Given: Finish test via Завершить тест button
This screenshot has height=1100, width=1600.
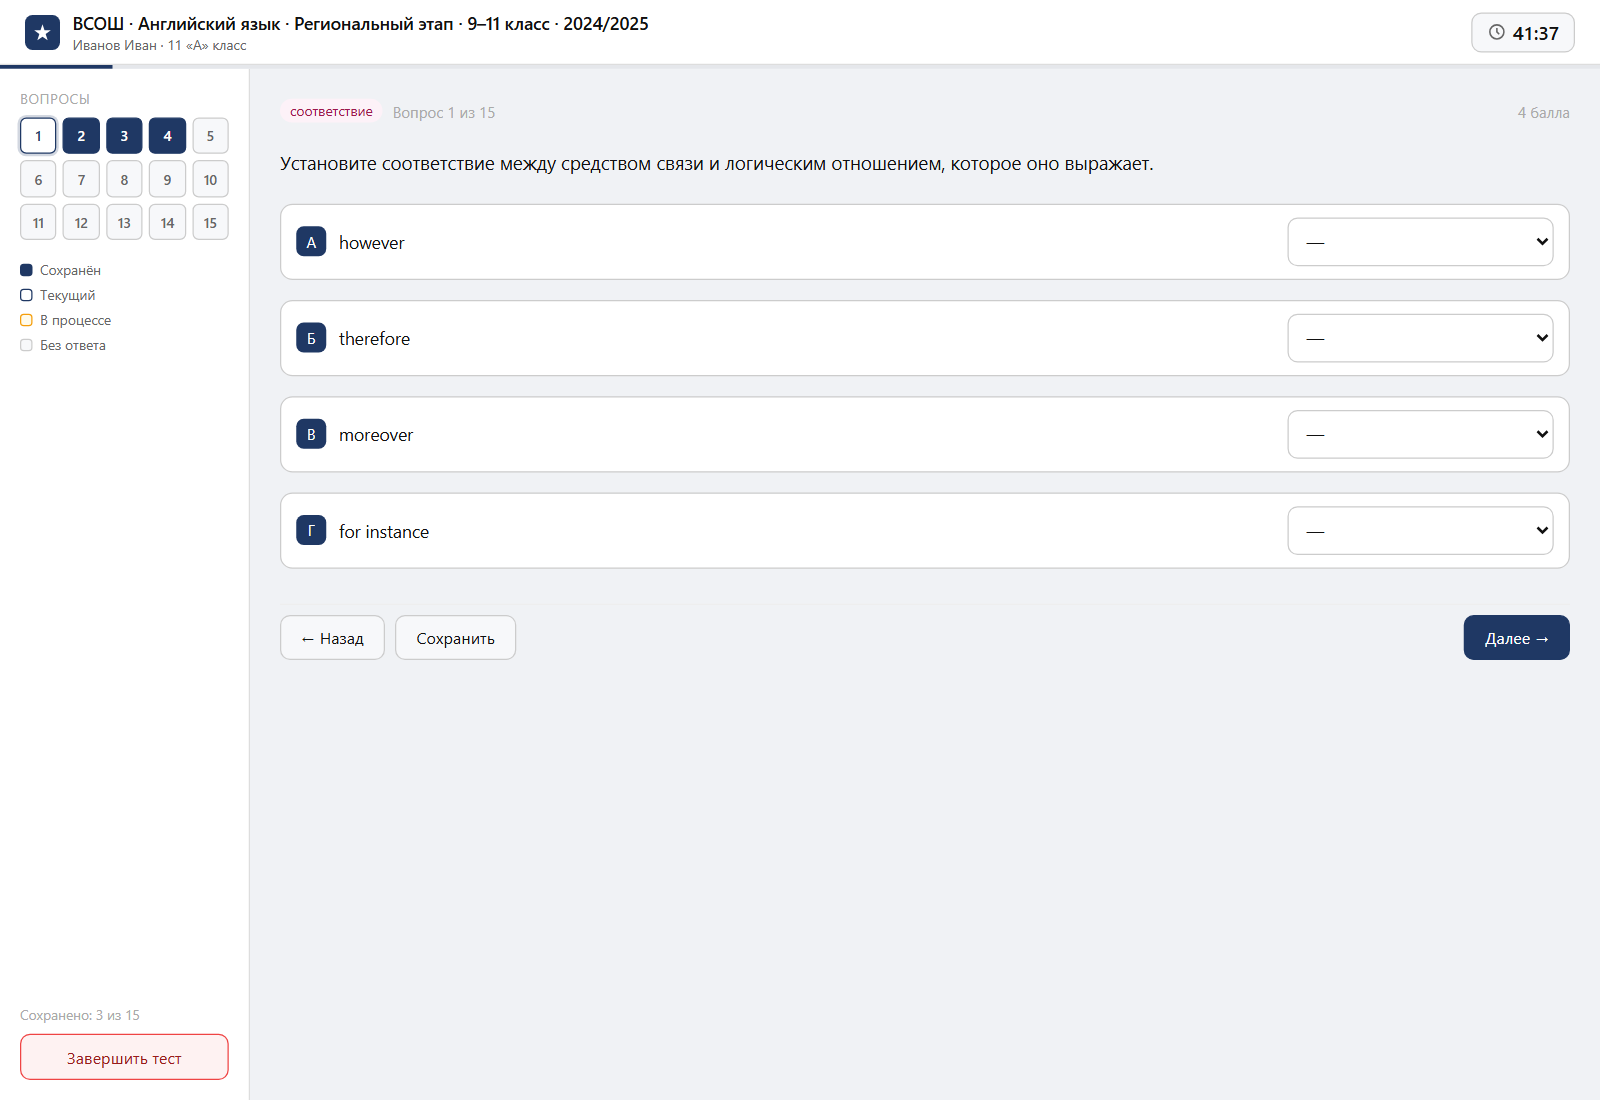Looking at the screenshot, I should [x=124, y=1057].
